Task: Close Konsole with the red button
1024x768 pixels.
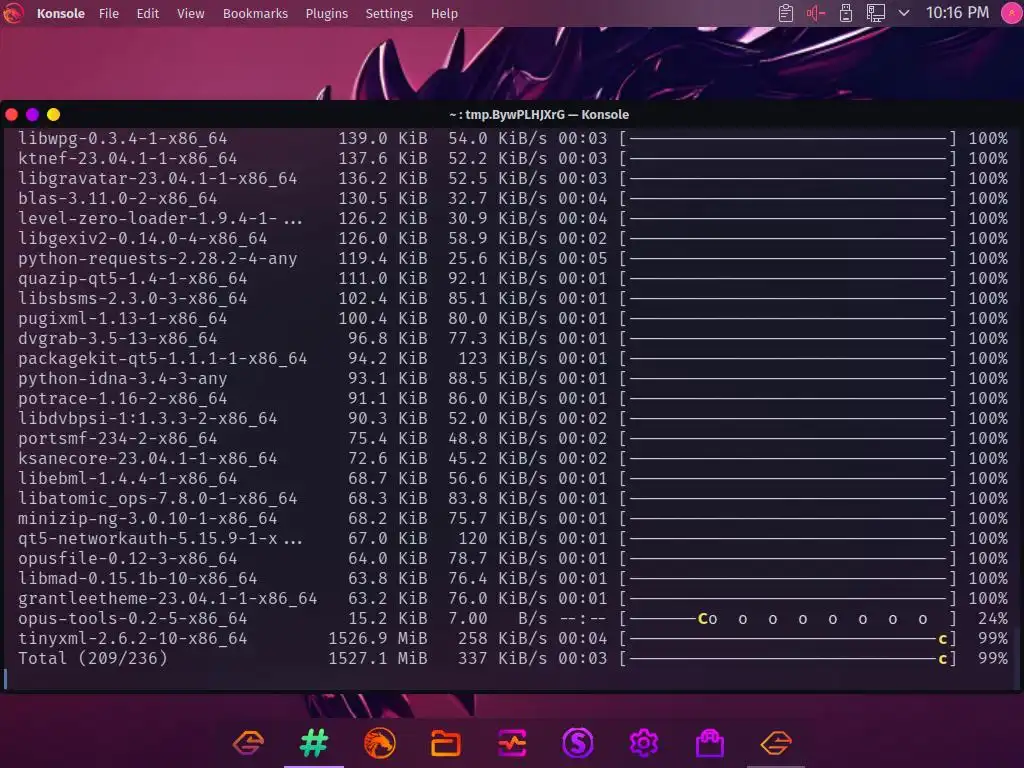Action: [x=12, y=115]
